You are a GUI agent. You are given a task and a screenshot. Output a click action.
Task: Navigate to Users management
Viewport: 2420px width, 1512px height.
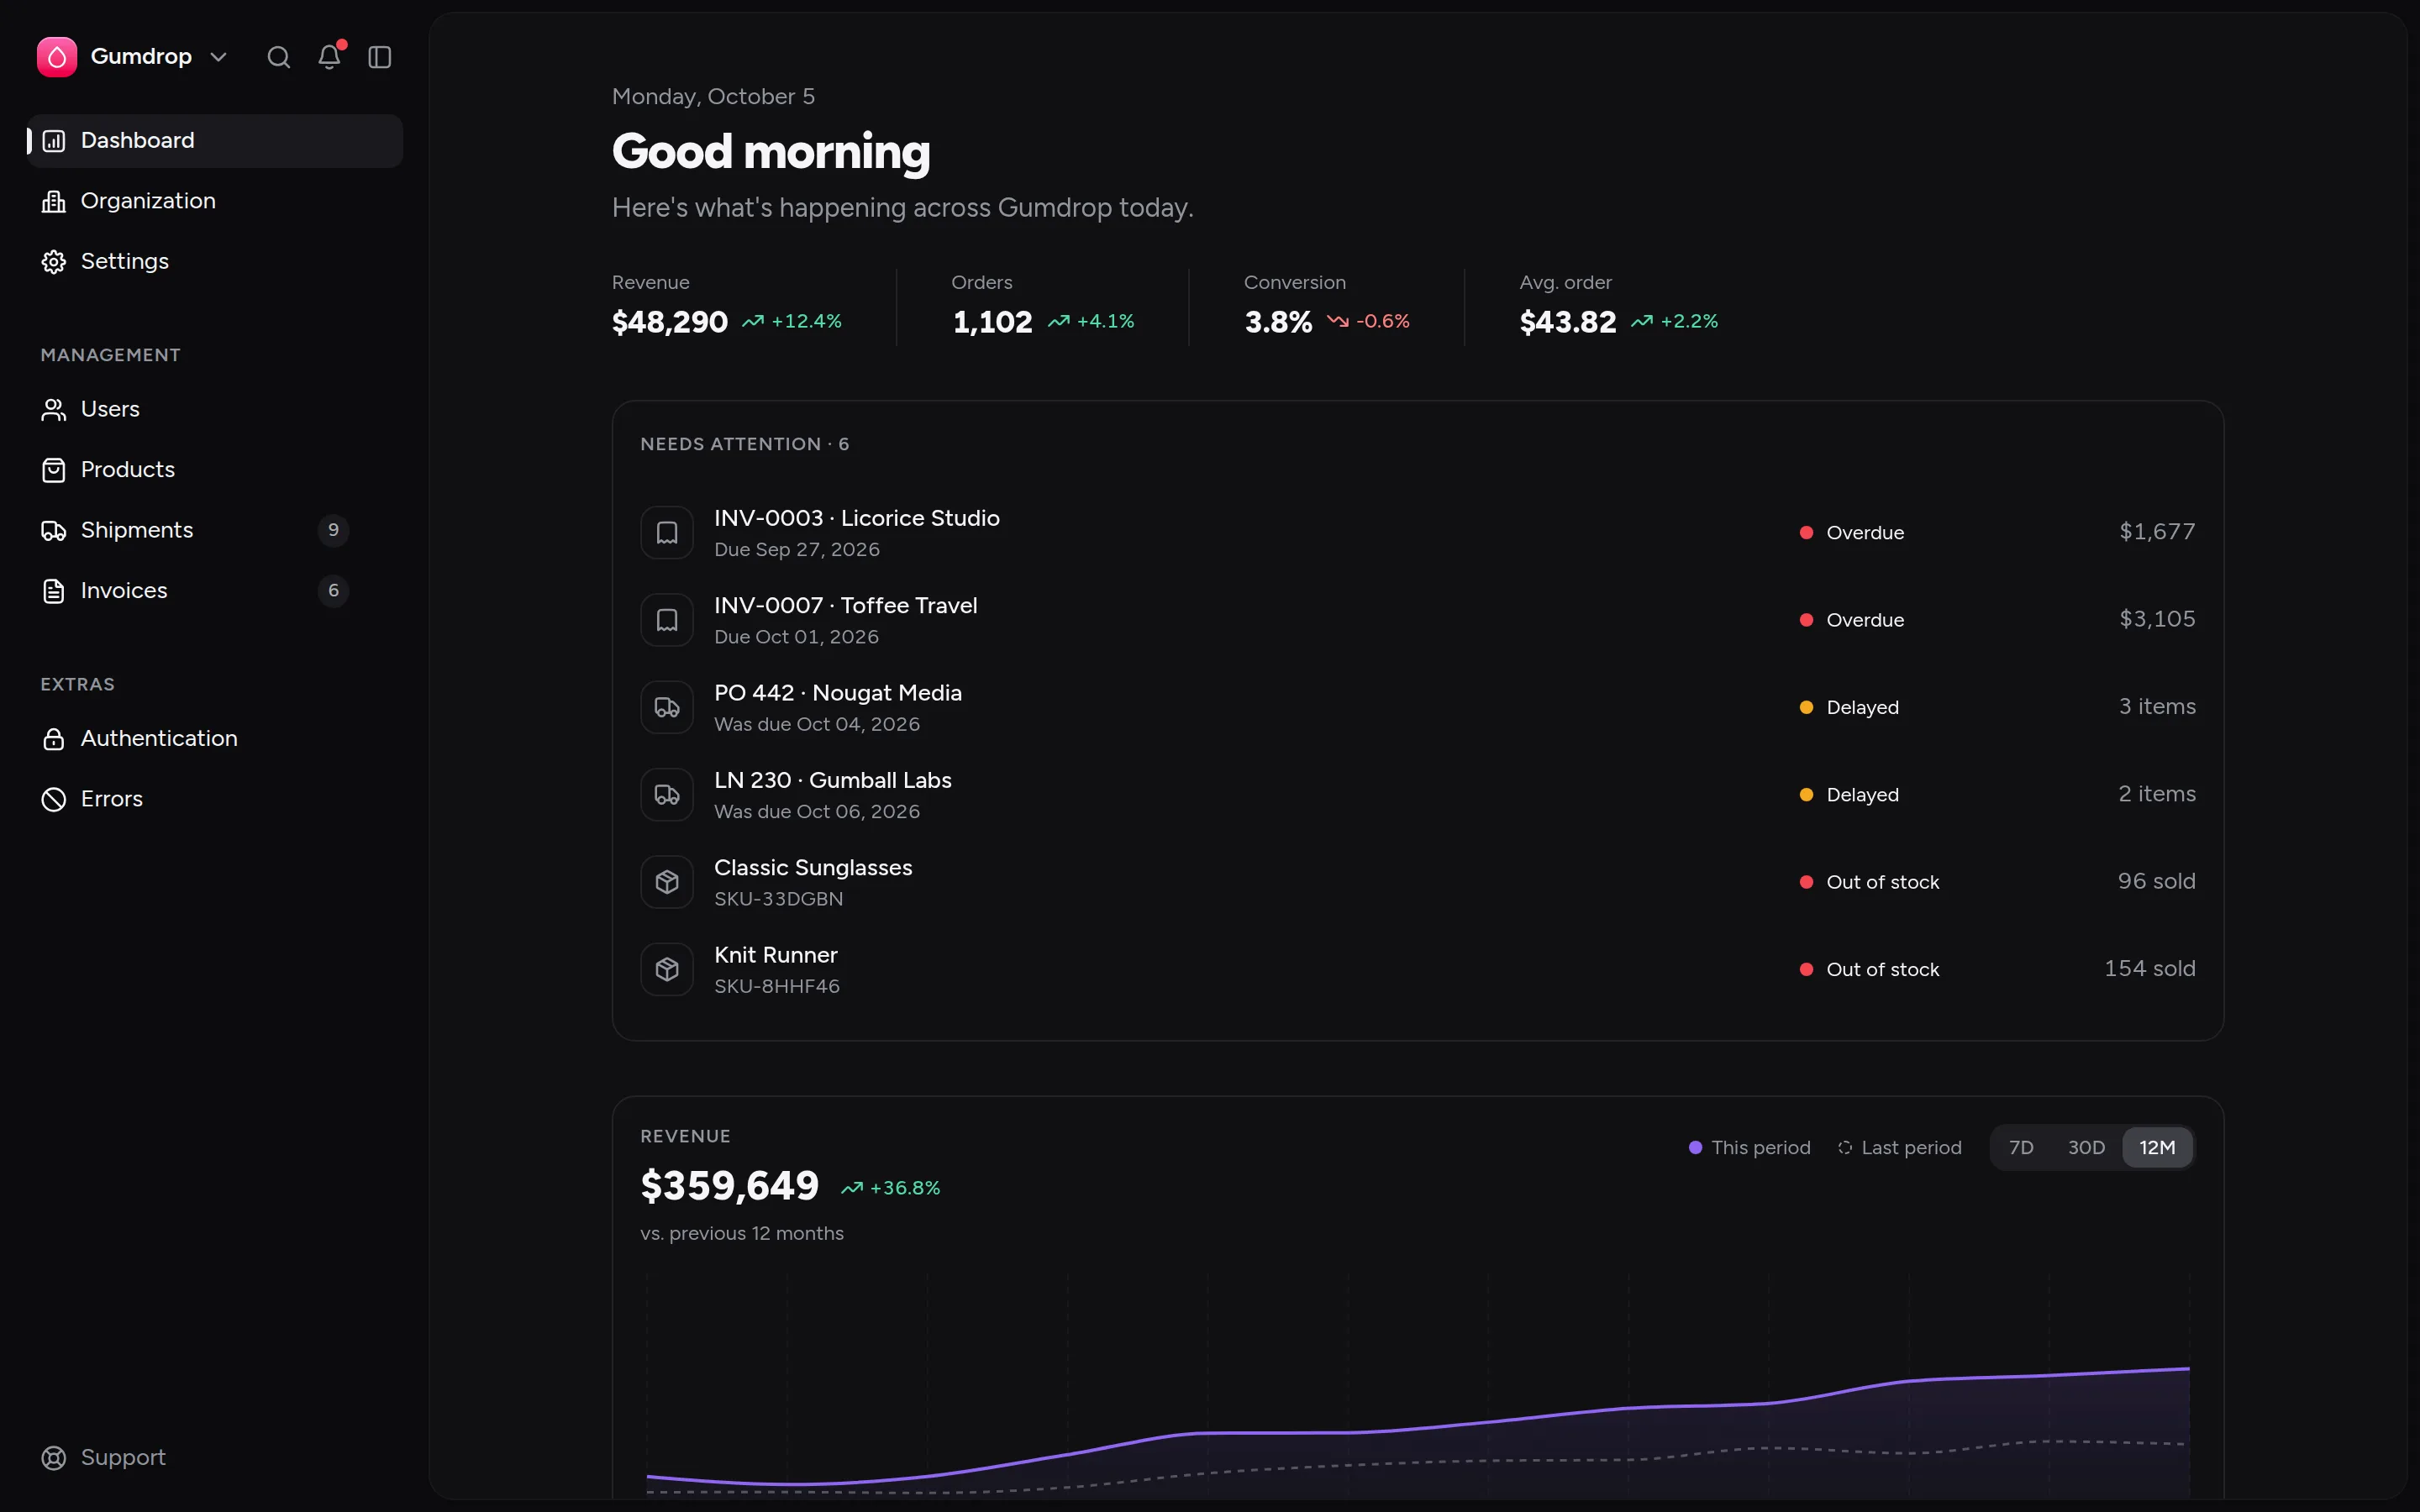pyautogui.click(x=215, y=410)
